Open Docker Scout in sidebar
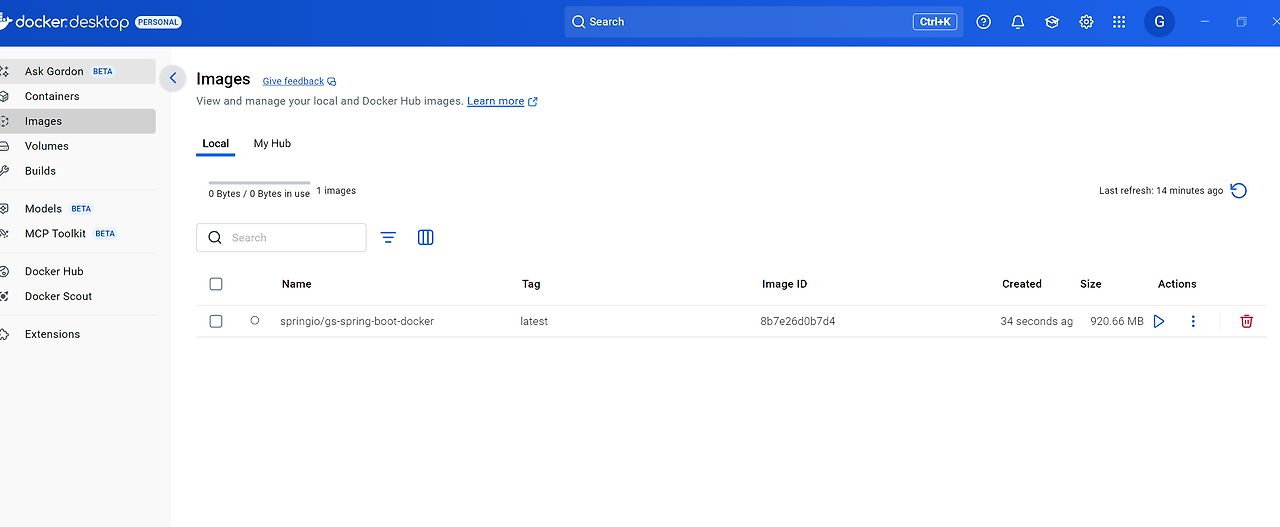Viewport: 1280px width, 527px height. click(x=78, y=296)
